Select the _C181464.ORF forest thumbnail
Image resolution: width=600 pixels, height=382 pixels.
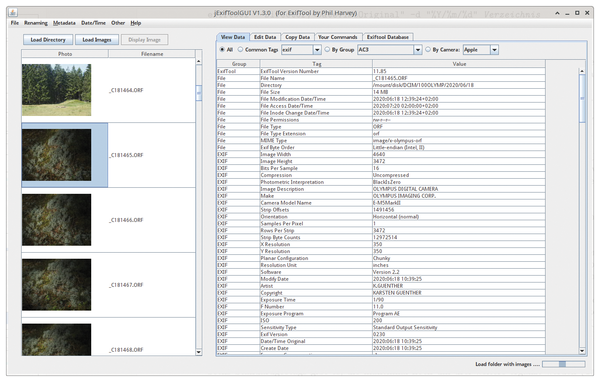tap(57, 90)
